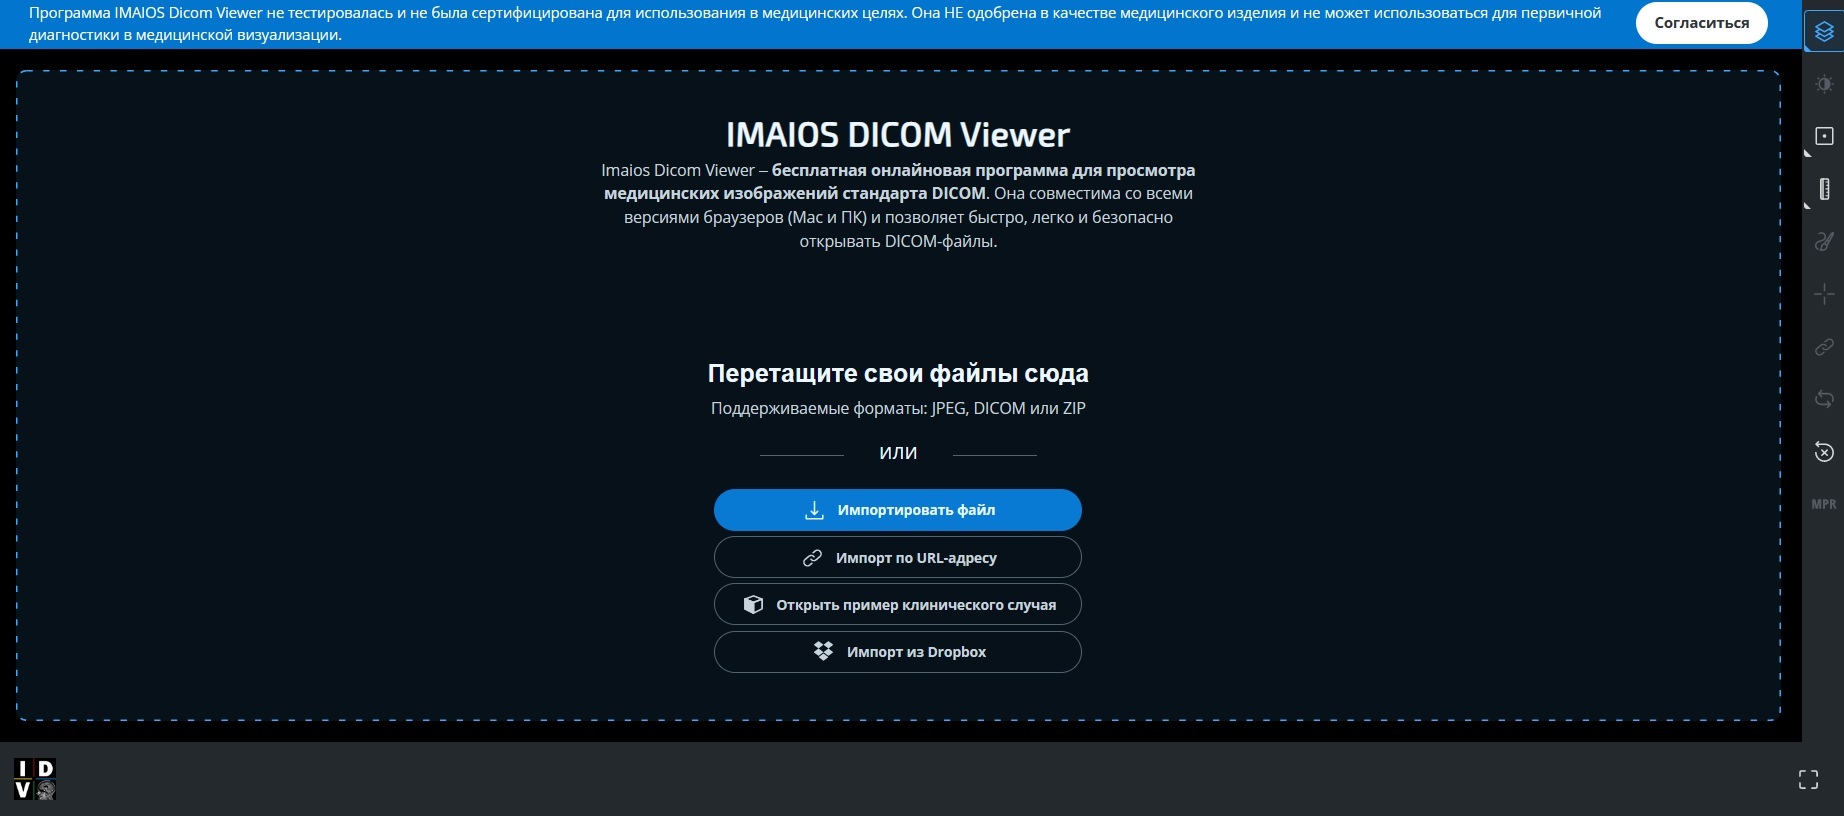Open the clinical case example (Открыть пример клинического случая)
This screenshot has width=1844, height=816.
pyautogui.click(x=897, y=604)
